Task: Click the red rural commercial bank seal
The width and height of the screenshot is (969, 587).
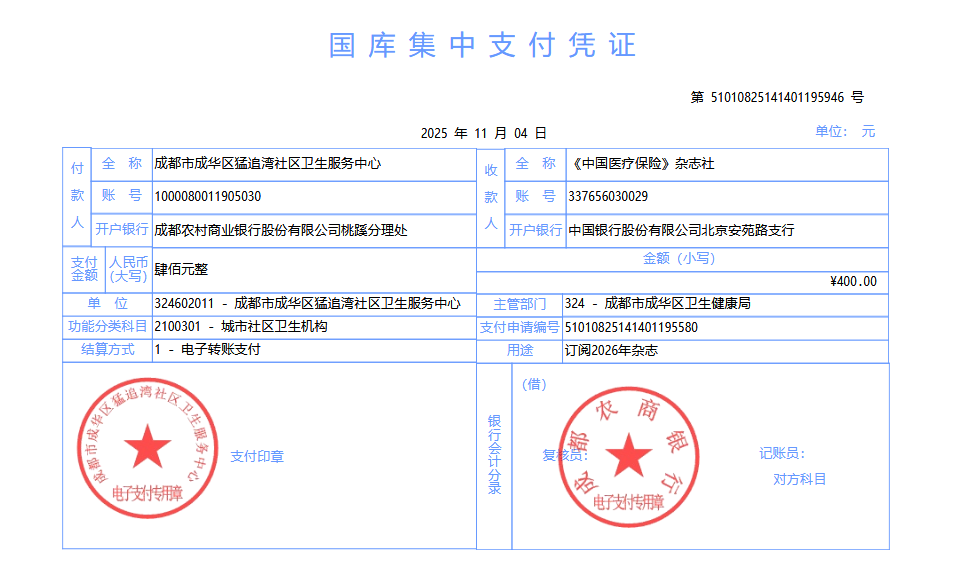Action: point(629,456)
